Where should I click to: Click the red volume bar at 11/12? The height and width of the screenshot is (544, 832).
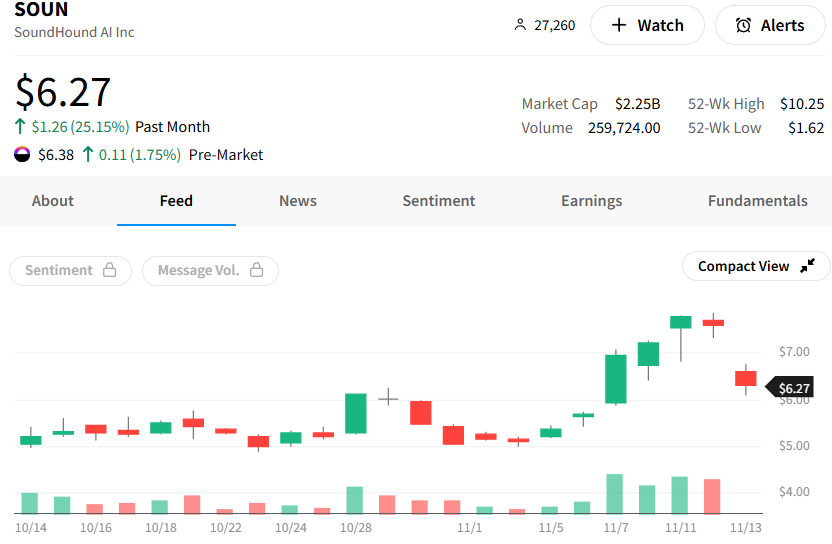pos(712,496)
